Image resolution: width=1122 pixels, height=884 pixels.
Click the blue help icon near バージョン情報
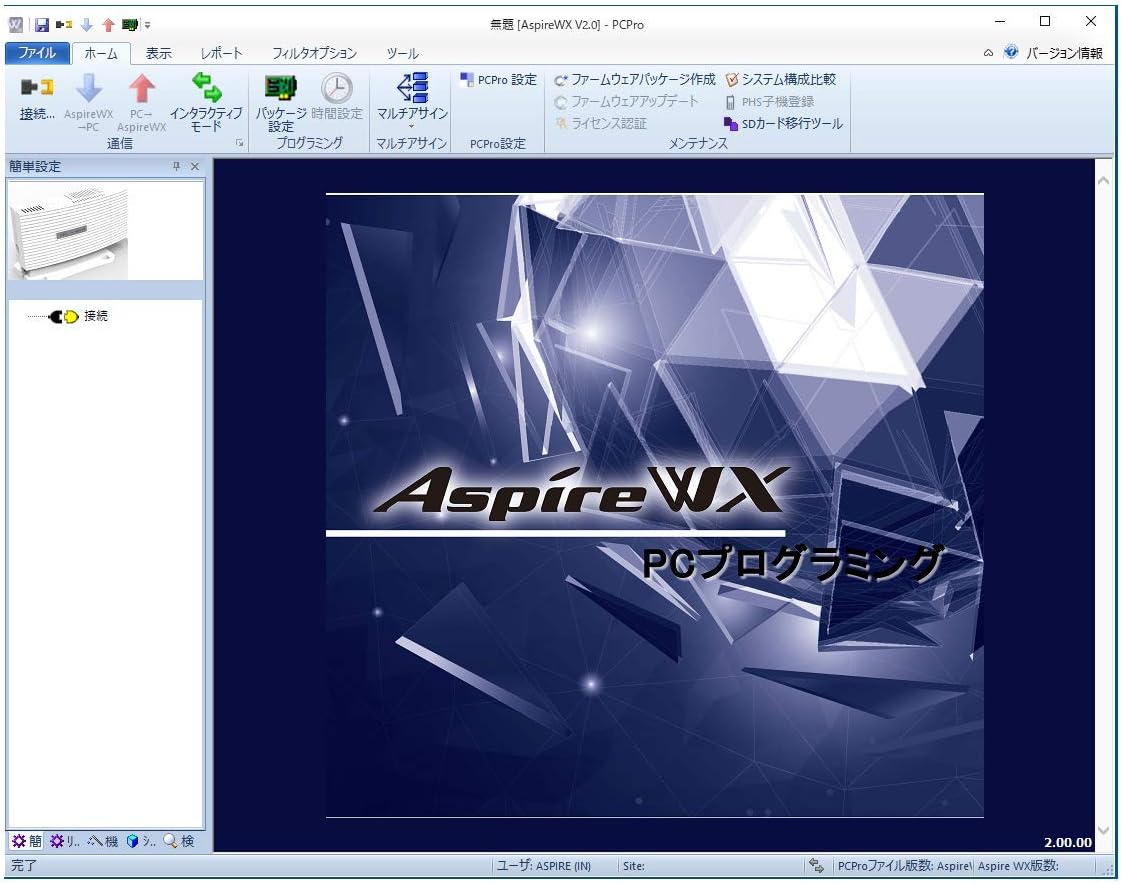(x=1011, y=52)
